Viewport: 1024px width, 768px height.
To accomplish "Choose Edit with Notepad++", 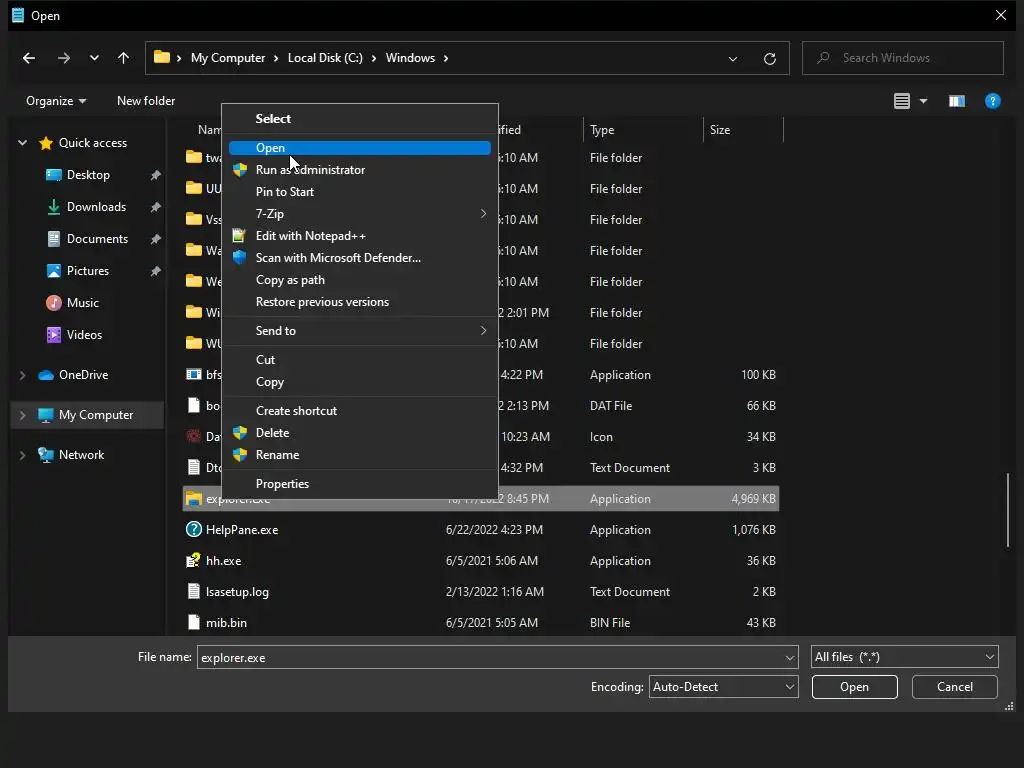I will tap(359, 236).
